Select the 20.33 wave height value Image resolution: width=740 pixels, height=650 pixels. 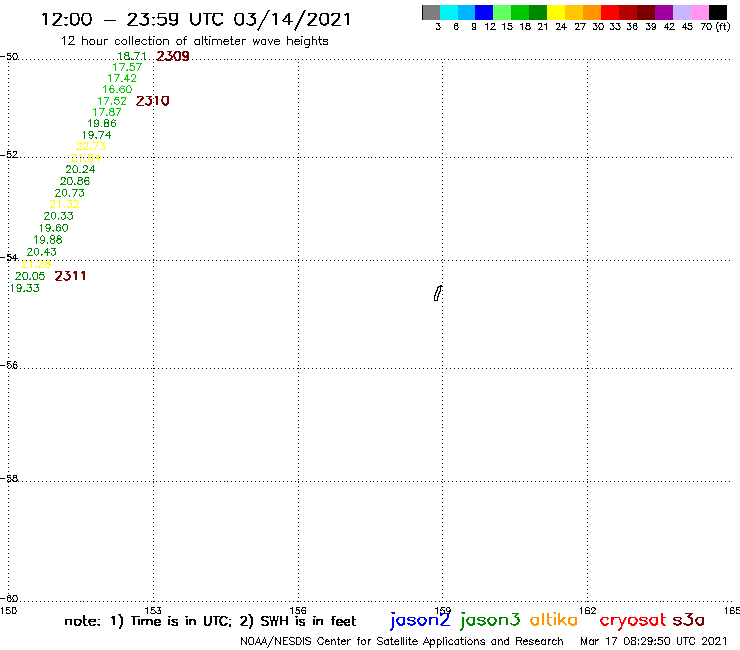[x=59, y=216]
